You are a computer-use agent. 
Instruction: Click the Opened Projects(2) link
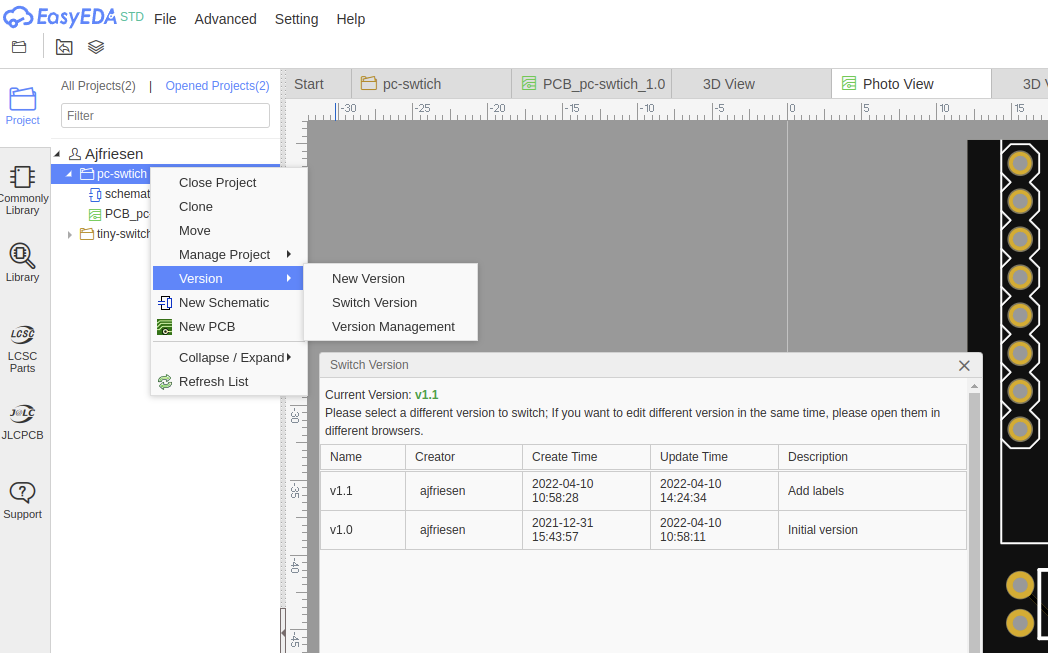click(217, 86)
